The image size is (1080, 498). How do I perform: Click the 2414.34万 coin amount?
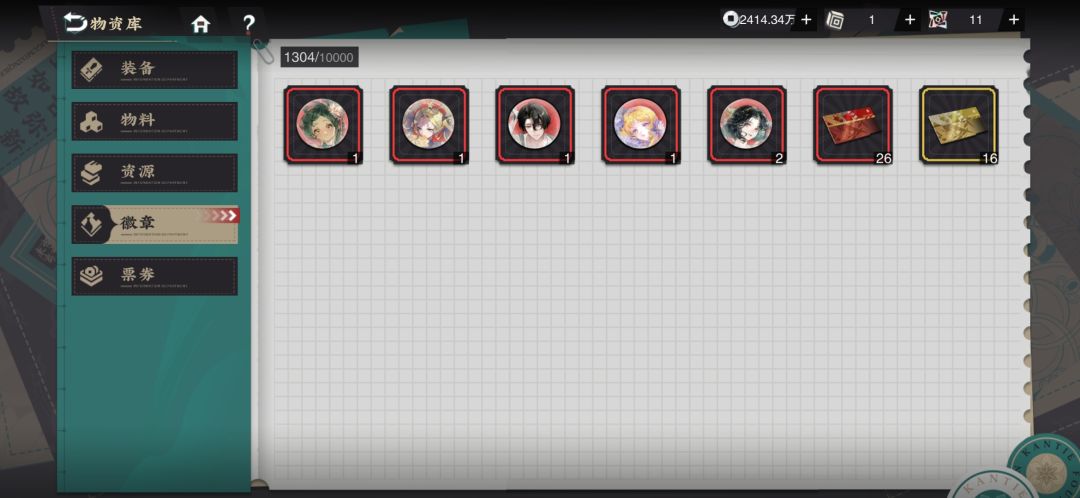767,20
